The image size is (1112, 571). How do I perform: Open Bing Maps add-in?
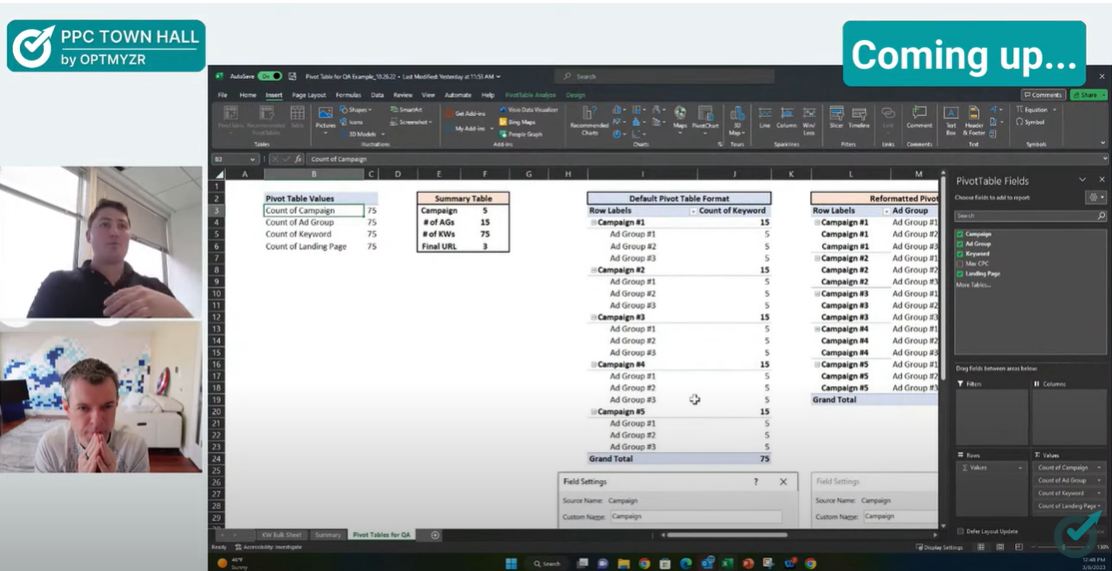click(517, 122)
